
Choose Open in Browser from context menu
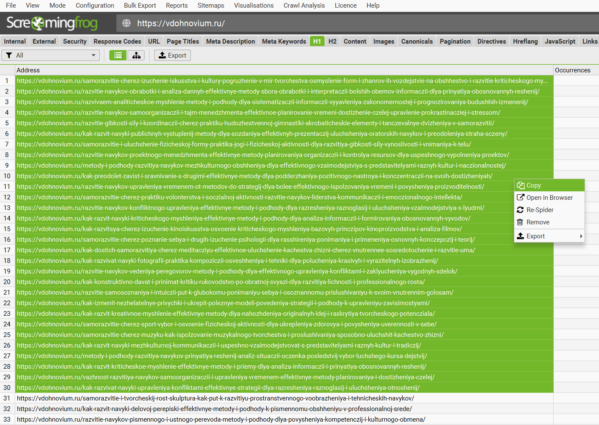549,197
